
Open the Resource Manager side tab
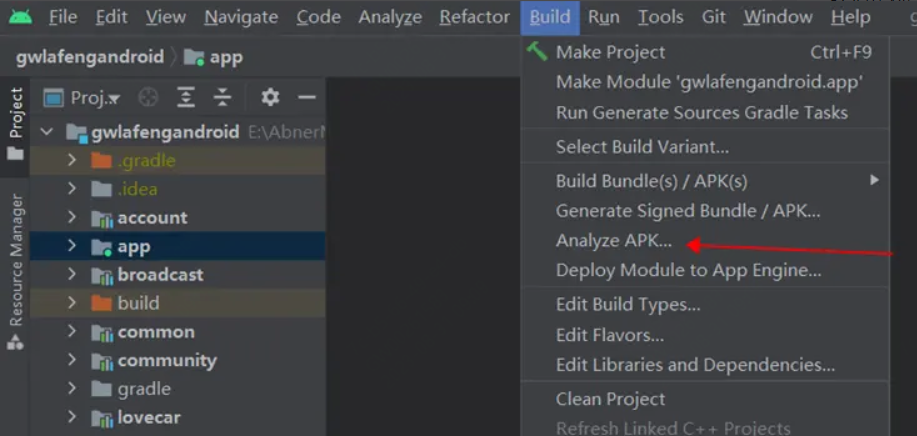(16, 262)
